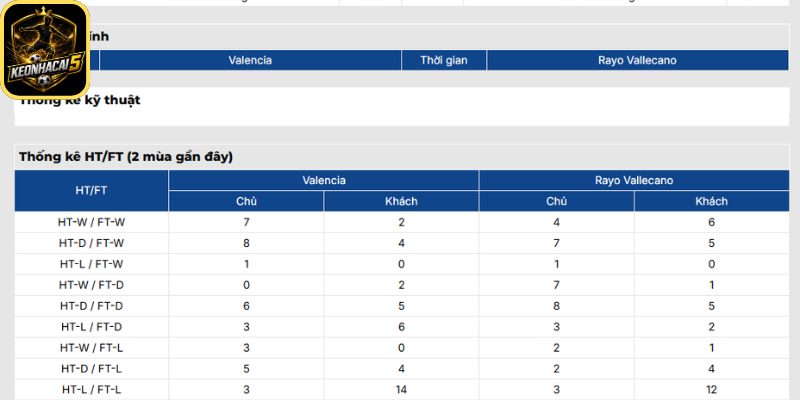
Task: Click Valencia's Khách value 14 in HT-L / FT-L
Action: tap(401, 390)
